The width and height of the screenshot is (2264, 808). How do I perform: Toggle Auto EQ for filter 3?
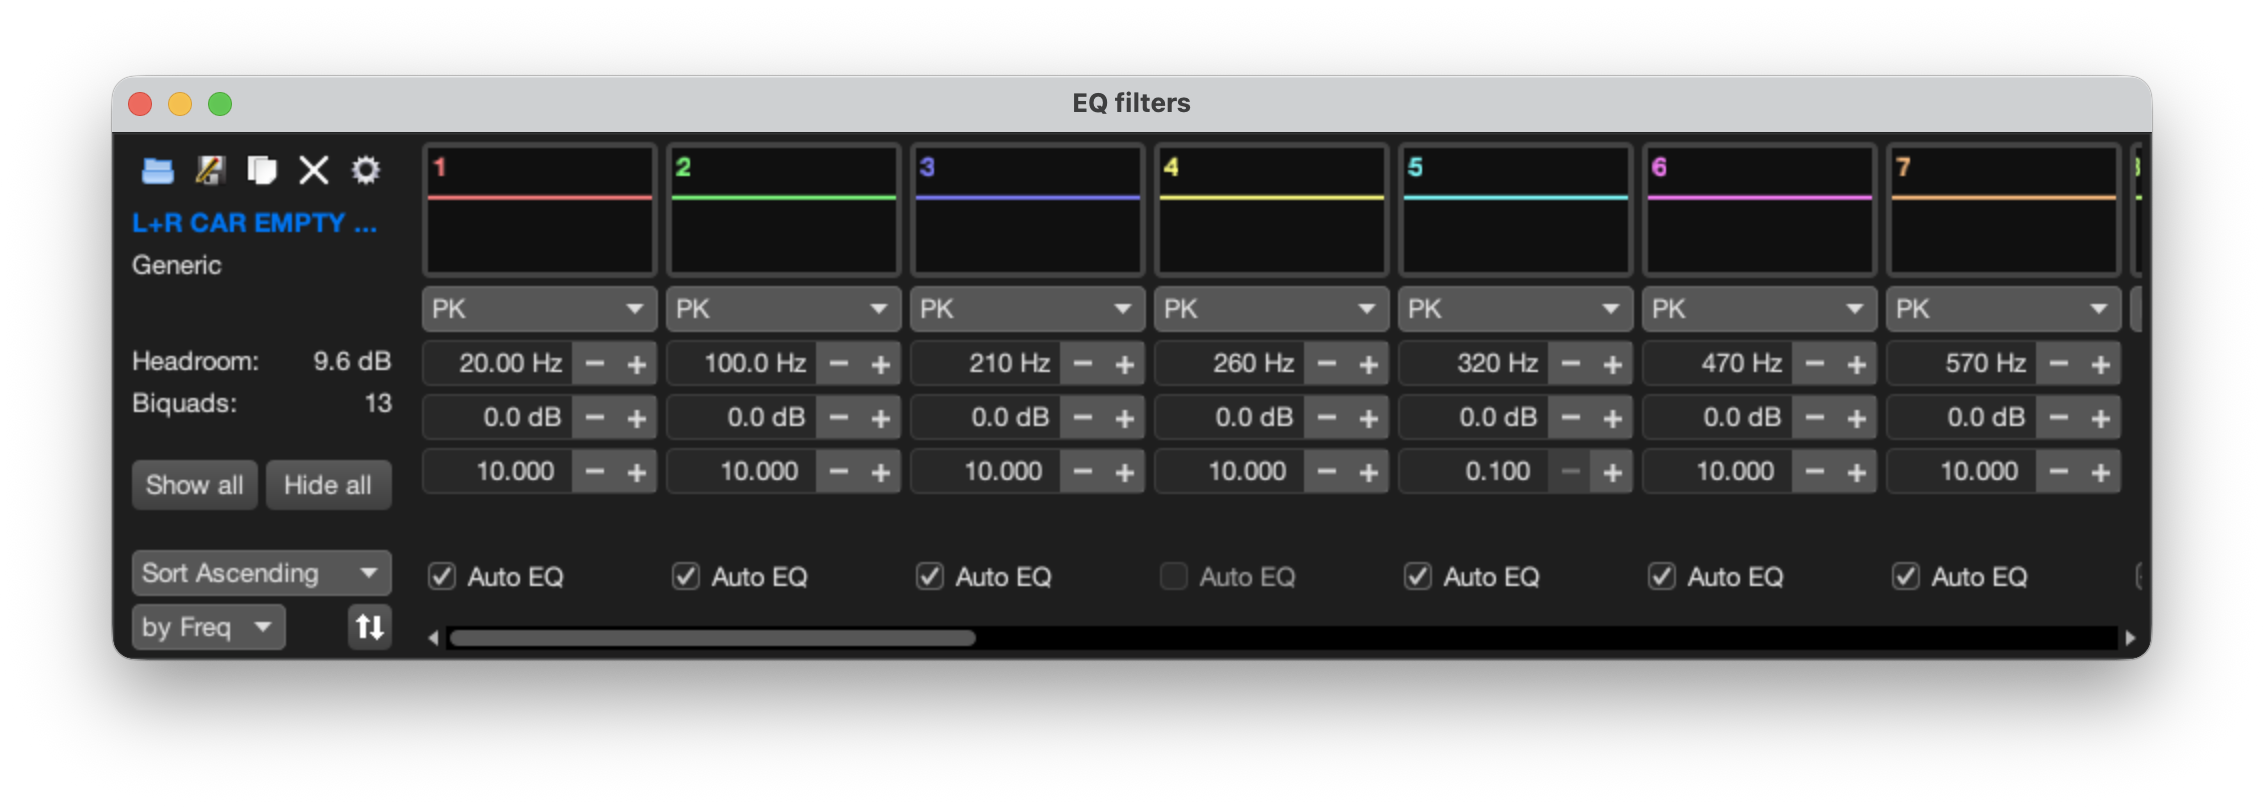[x=930, y=576]
